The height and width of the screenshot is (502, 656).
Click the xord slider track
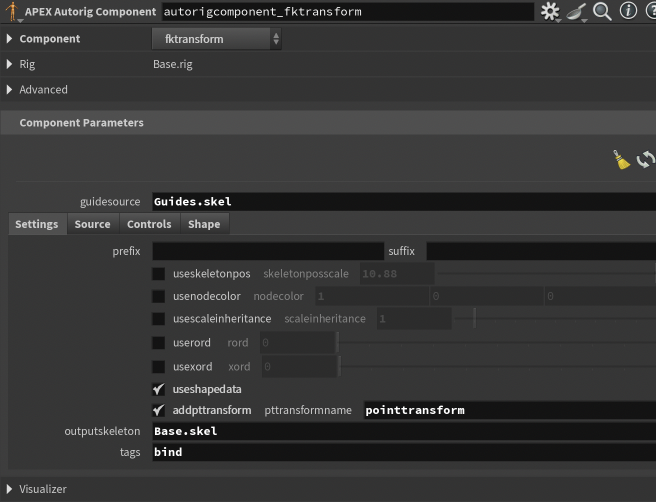(x=498, y=367)
